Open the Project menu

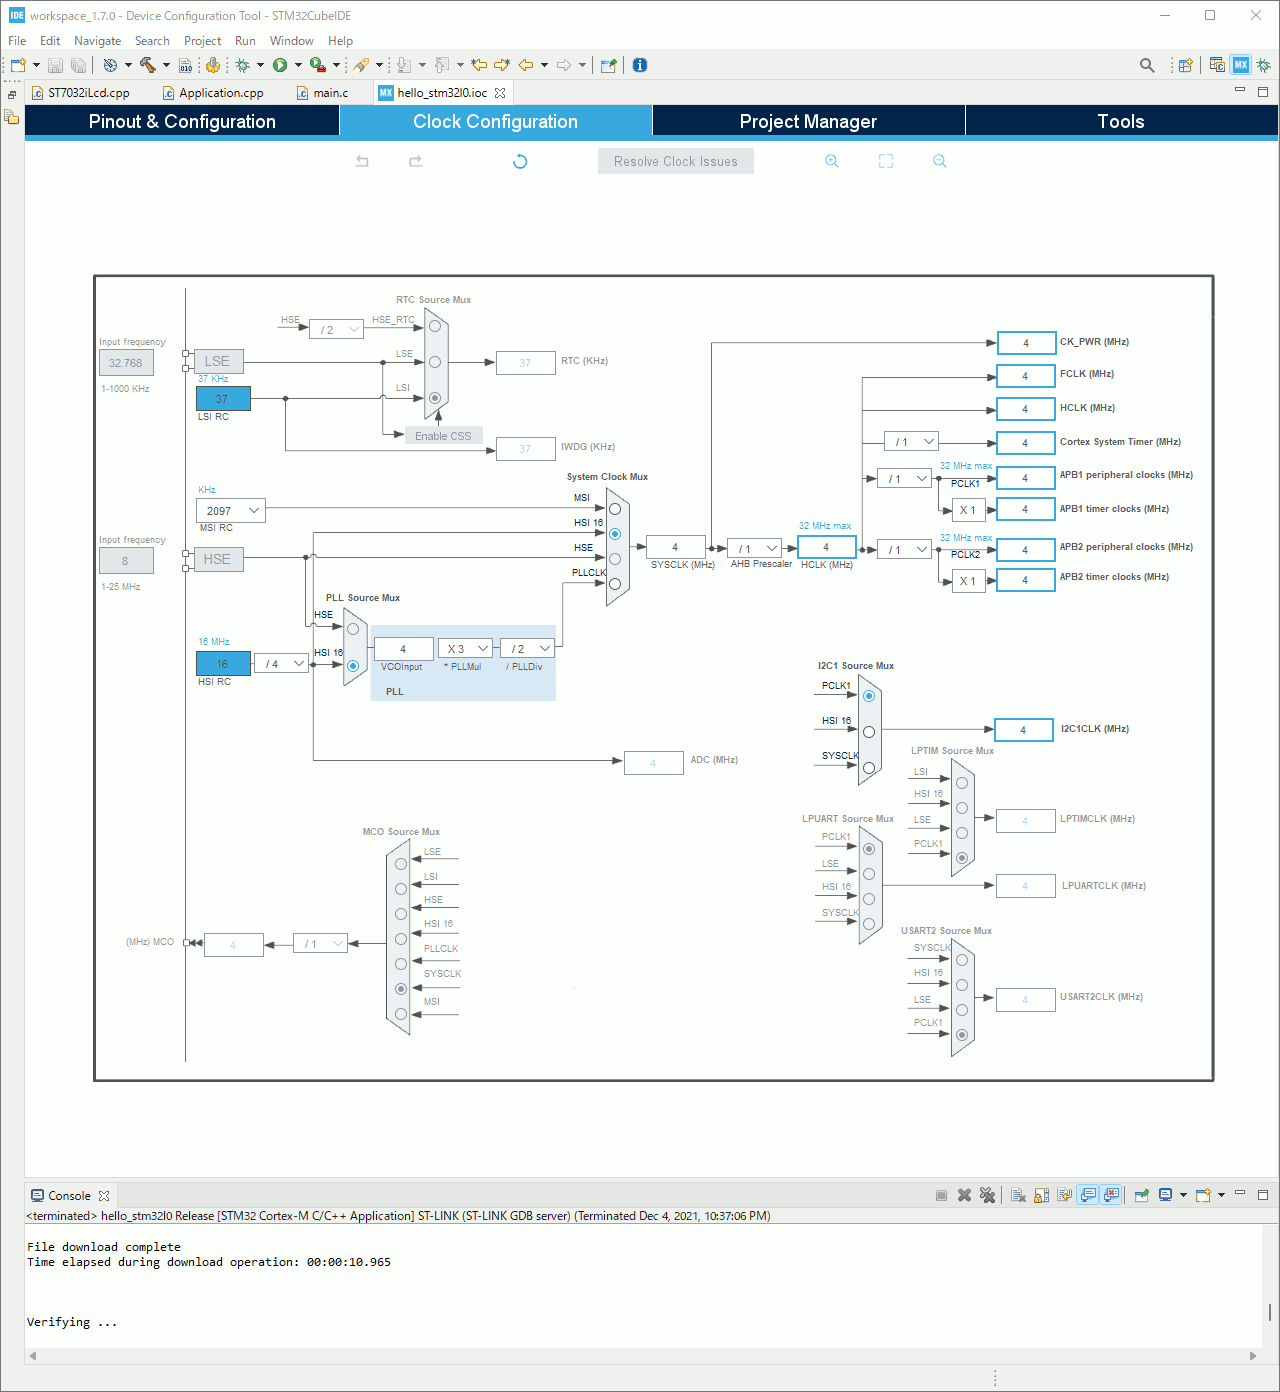pyautogui.click(x=203, y=41)
